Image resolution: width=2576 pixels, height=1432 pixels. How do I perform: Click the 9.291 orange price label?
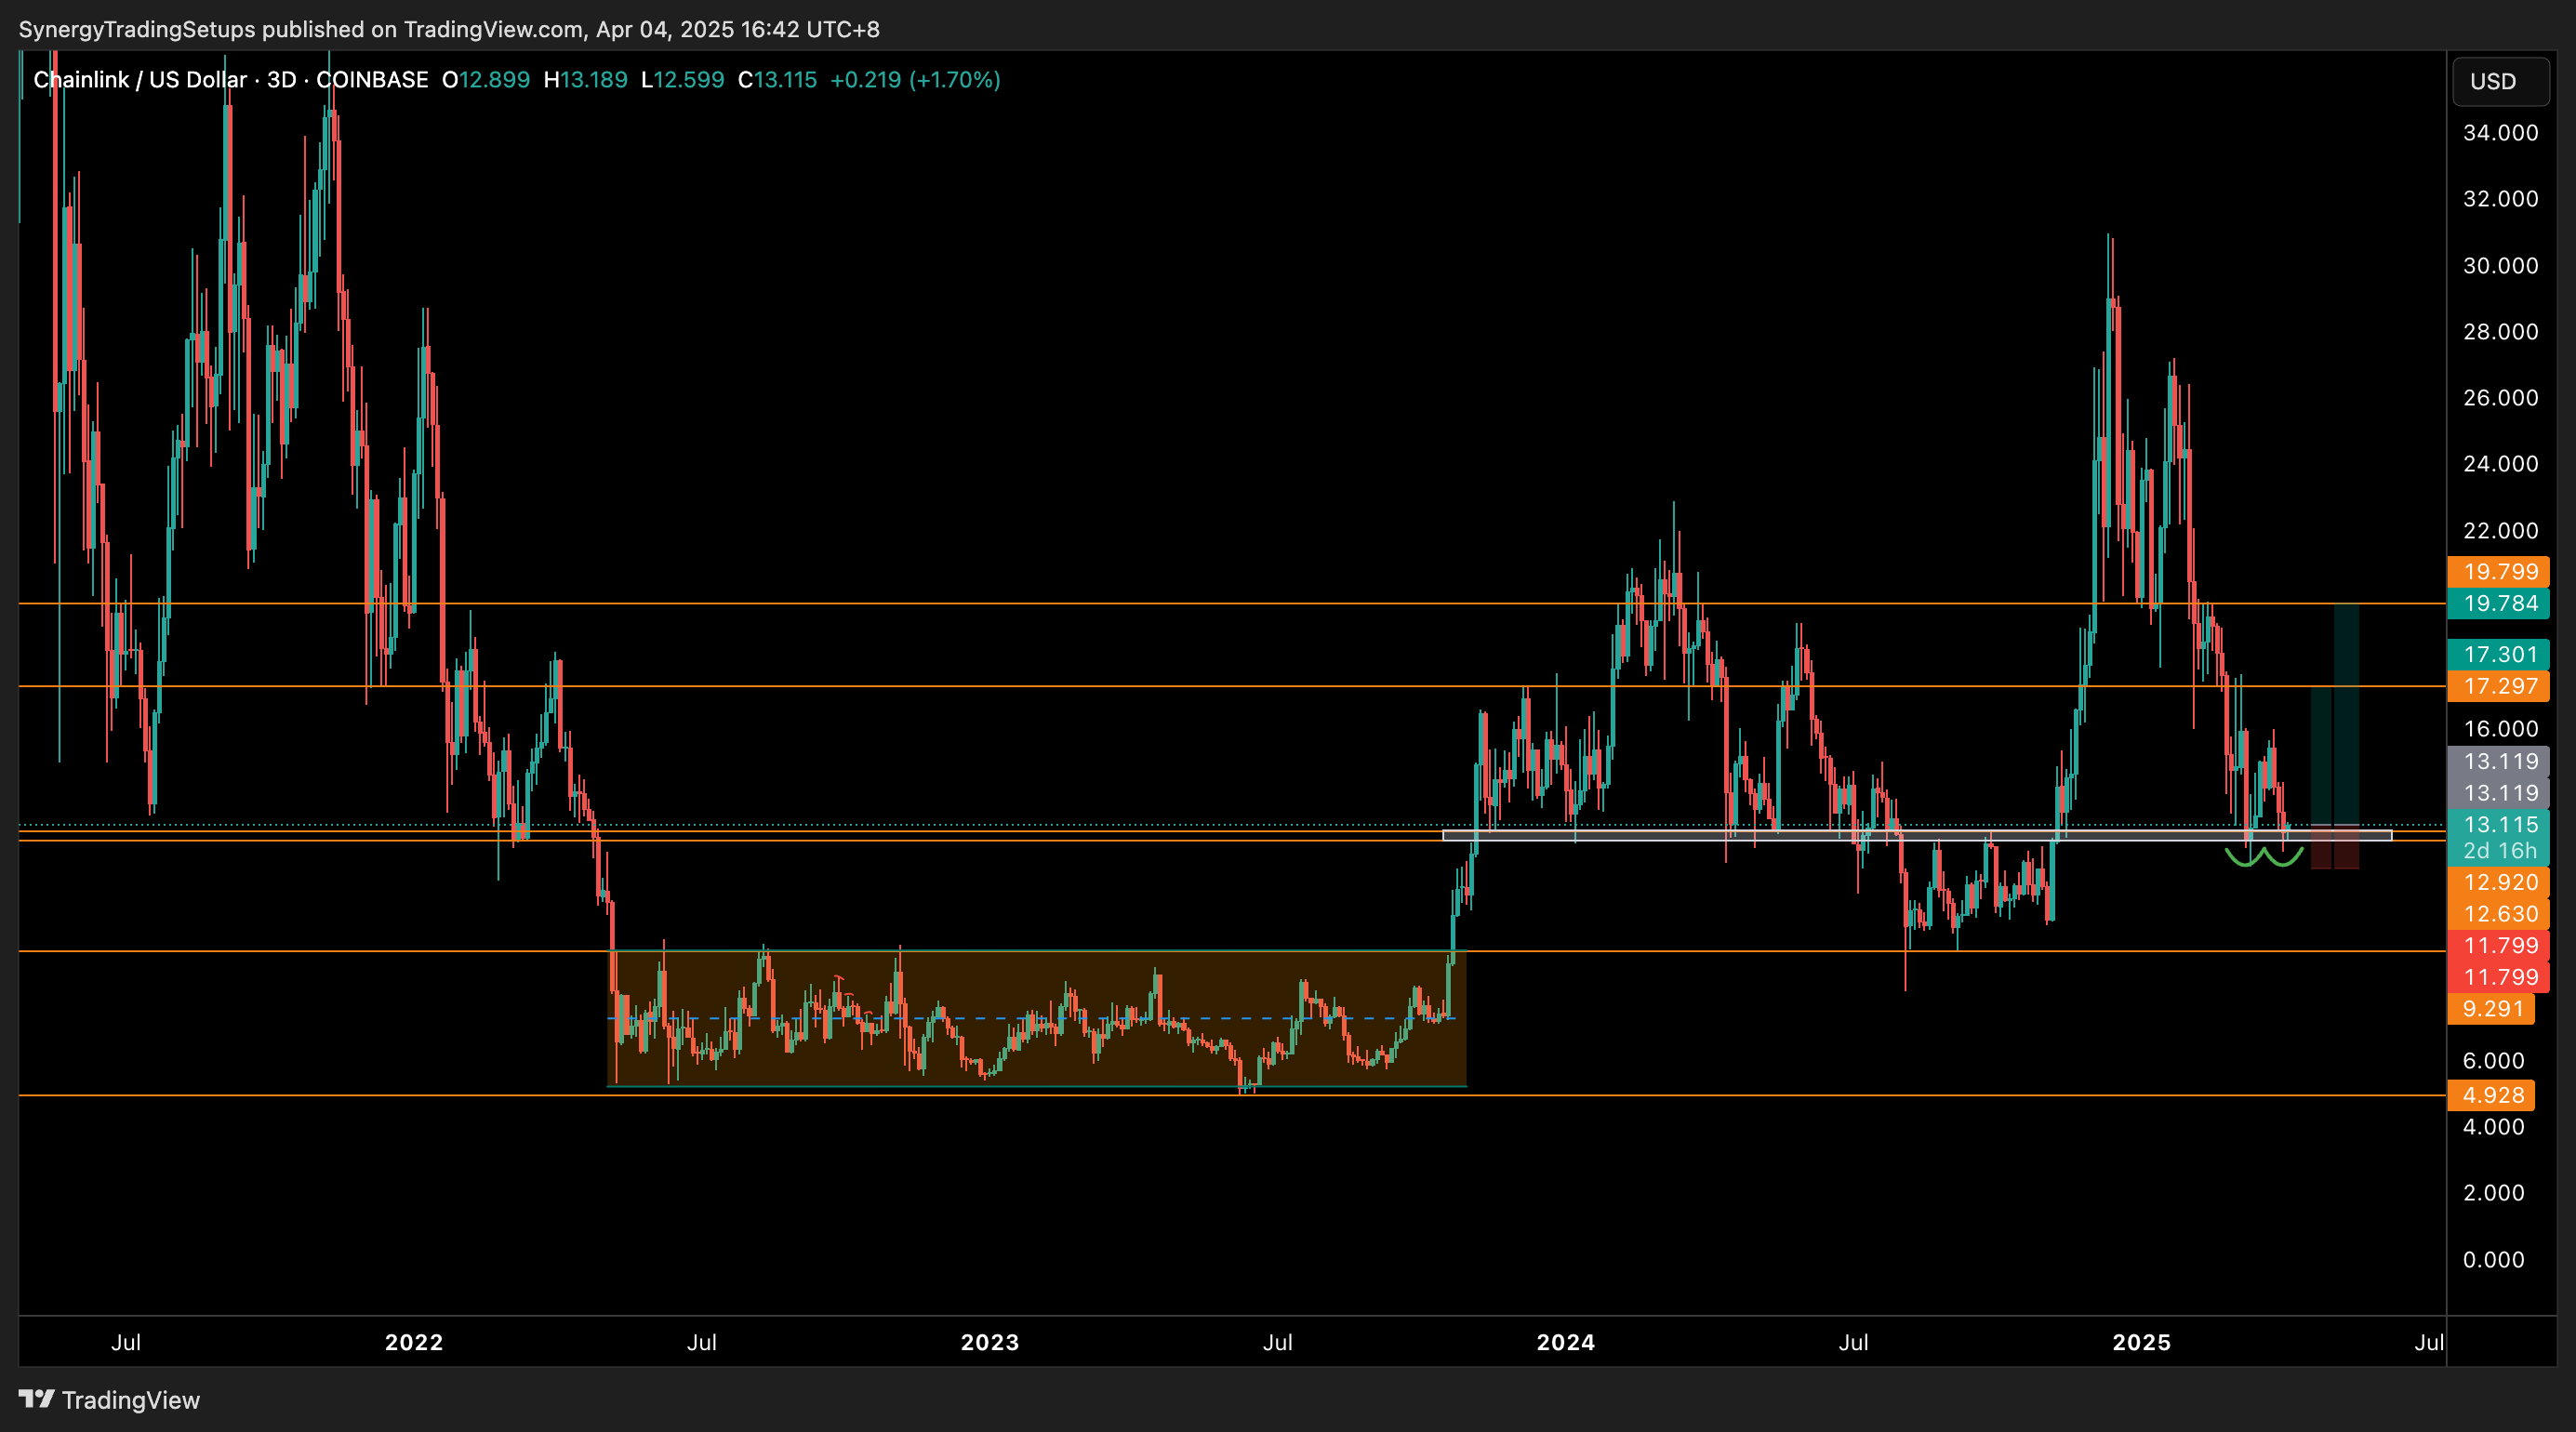point(2491,1009)
